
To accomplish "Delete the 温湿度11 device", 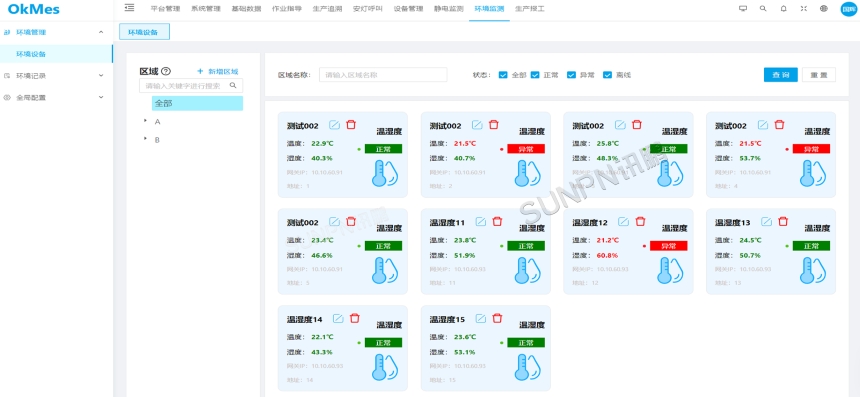I will click(x=497, y=222).
